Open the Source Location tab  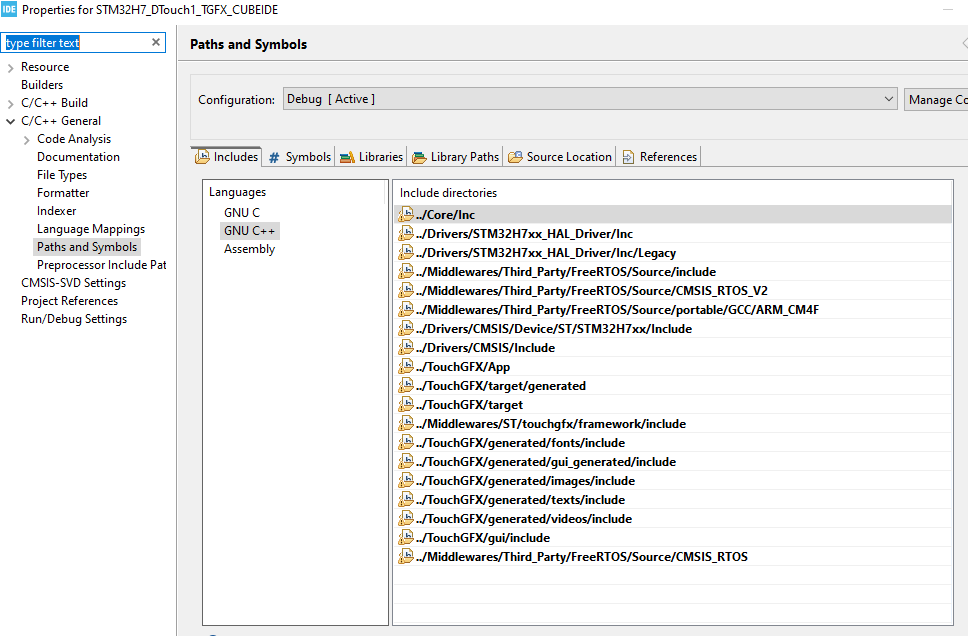[568, 157]
